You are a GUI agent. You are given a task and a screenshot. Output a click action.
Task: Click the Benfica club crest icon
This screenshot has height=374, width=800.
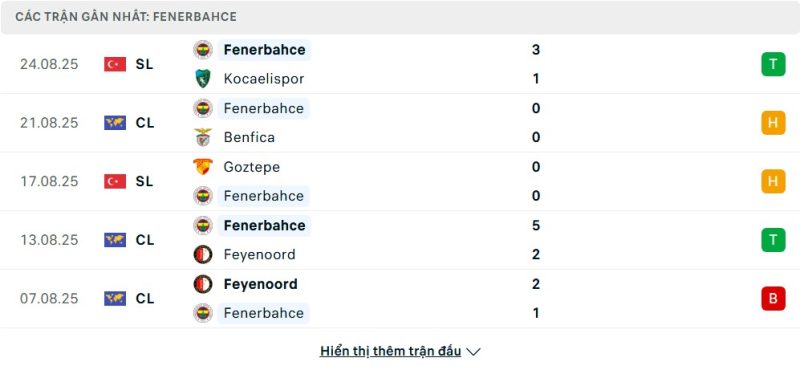pos(203,137)
